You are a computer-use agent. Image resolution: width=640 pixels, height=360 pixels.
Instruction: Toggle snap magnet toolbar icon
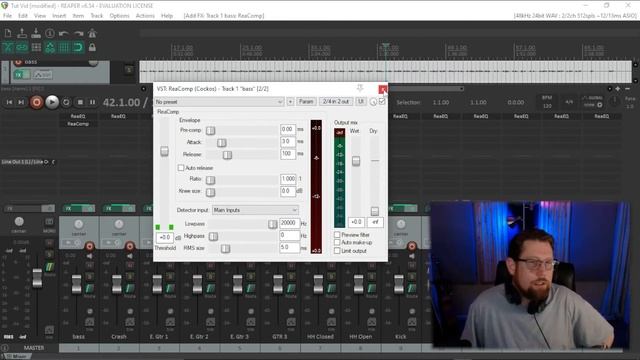[x=78, y=47]
